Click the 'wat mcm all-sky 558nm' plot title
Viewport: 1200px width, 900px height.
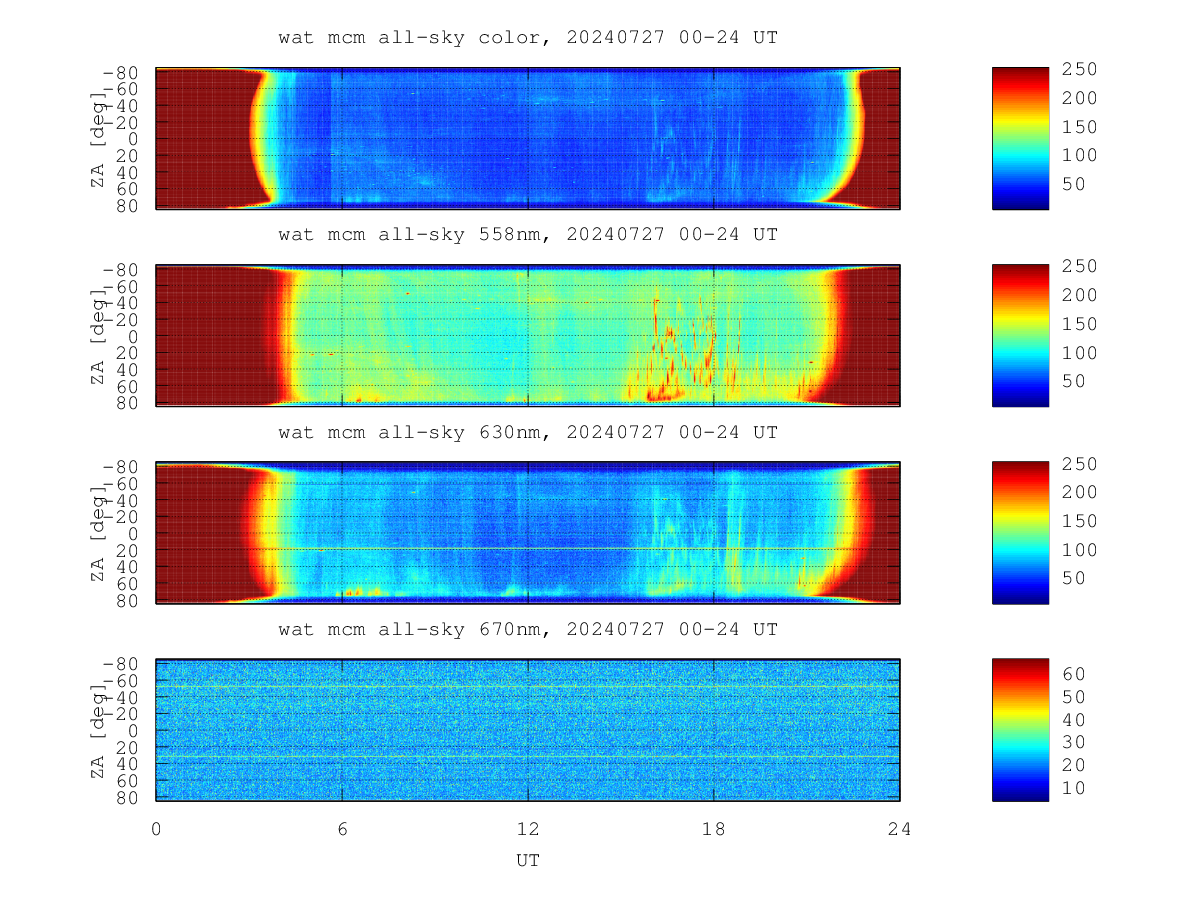528,235
